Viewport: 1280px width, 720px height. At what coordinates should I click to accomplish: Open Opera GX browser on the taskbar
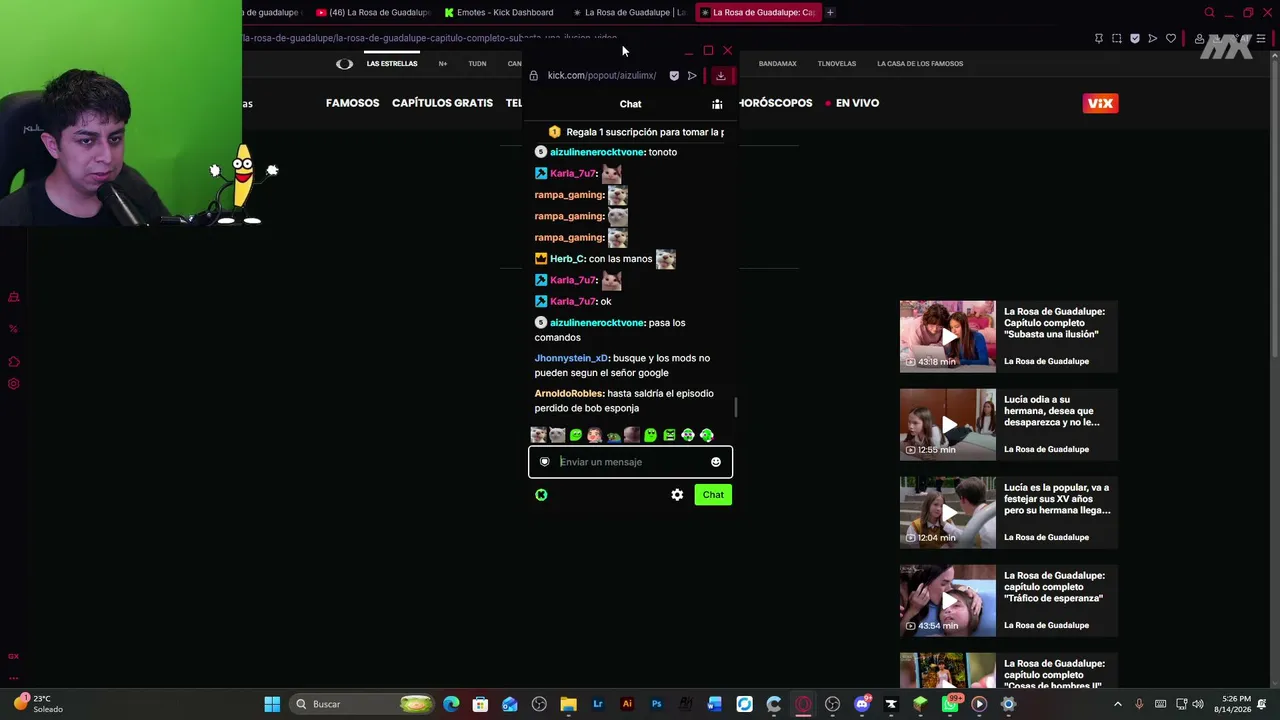(803, 704)
